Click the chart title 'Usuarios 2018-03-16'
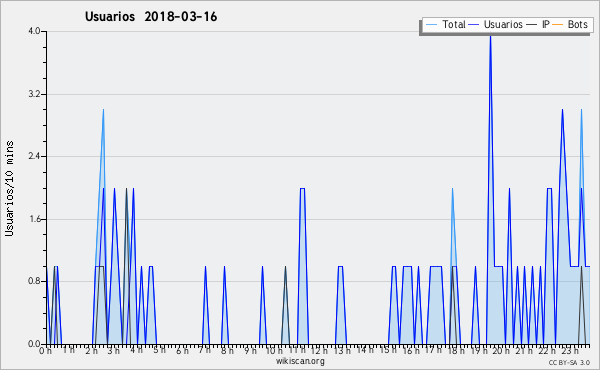 [x=151, y=17]
